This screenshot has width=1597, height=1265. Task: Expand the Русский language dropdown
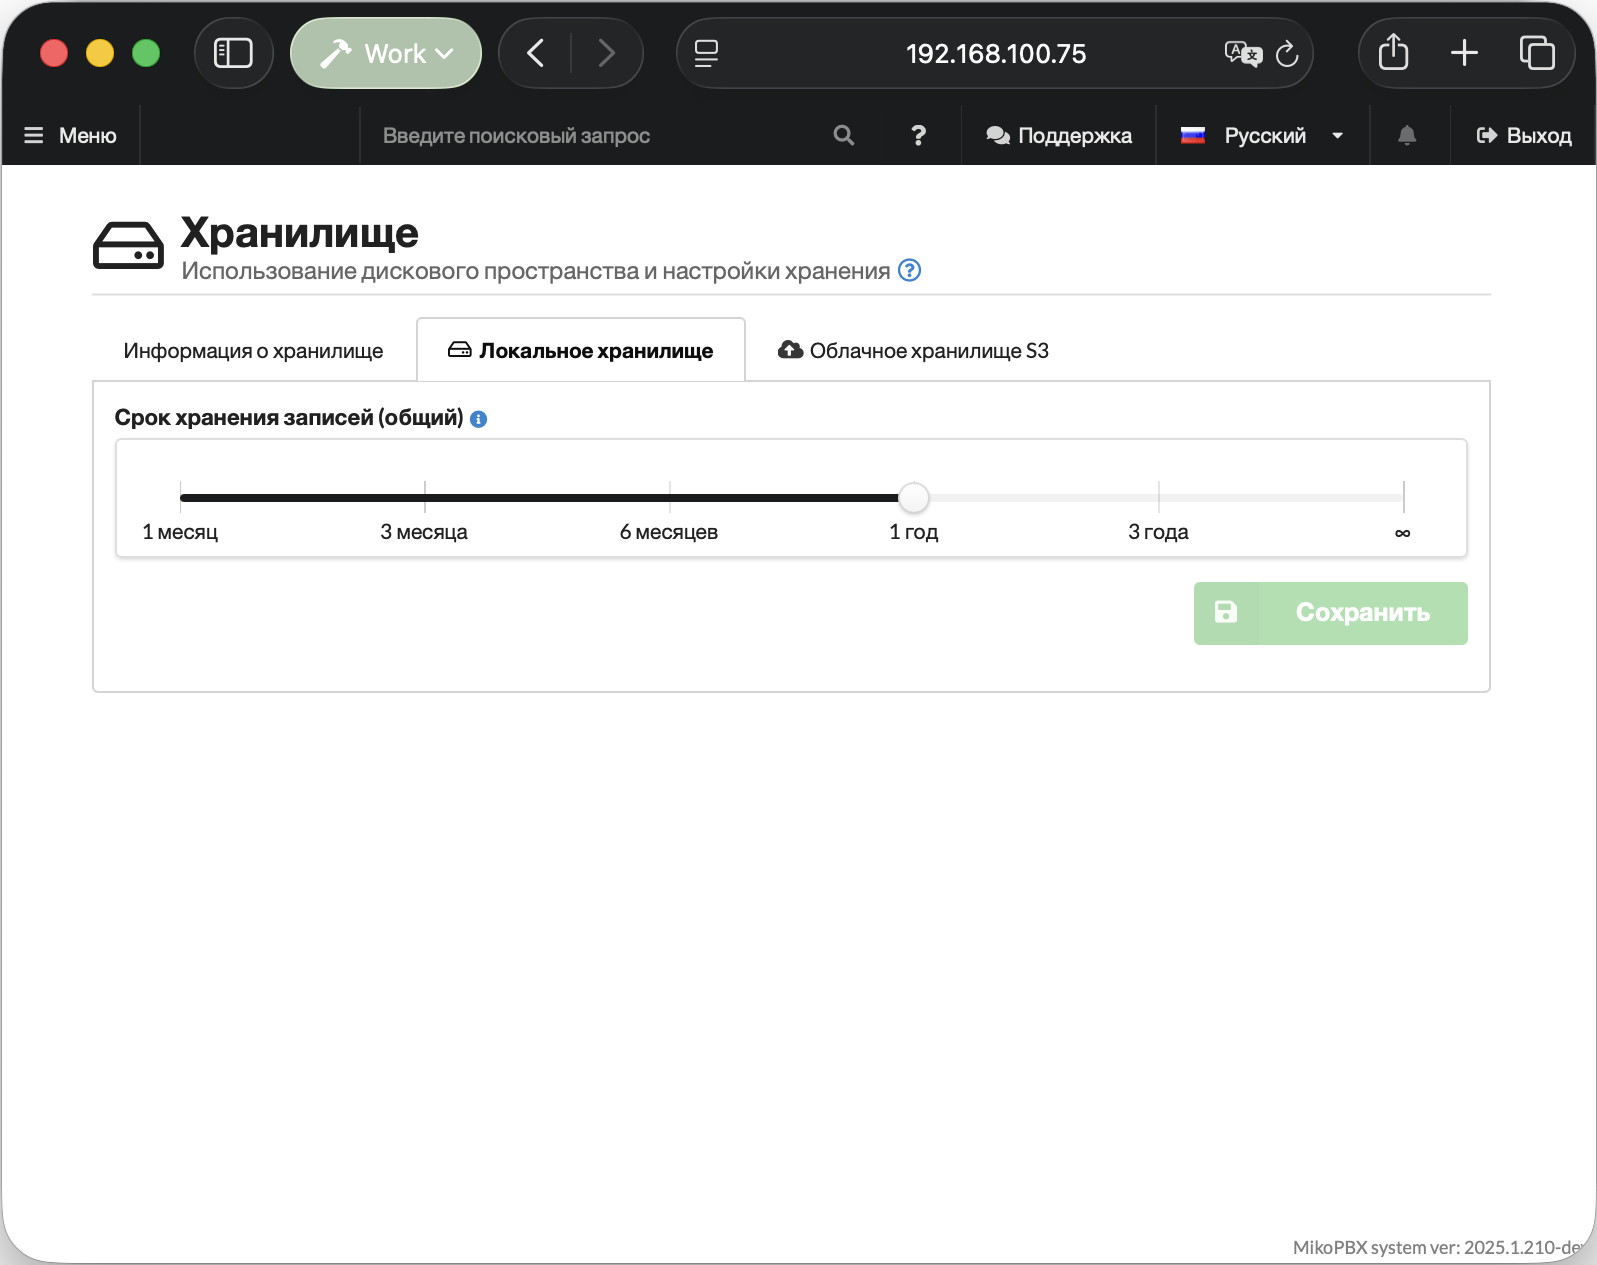[1263, 135]
